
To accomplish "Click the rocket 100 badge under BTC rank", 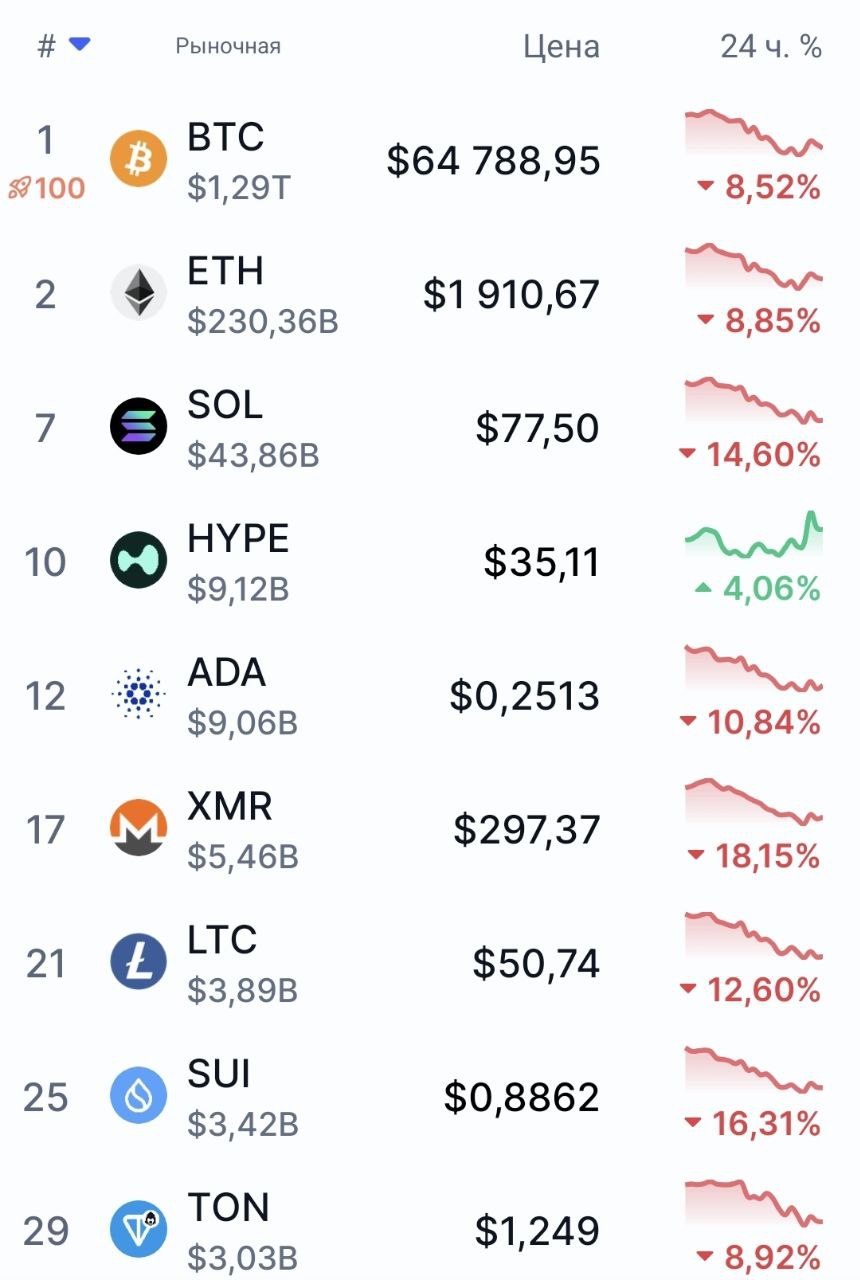I will 46,188.
